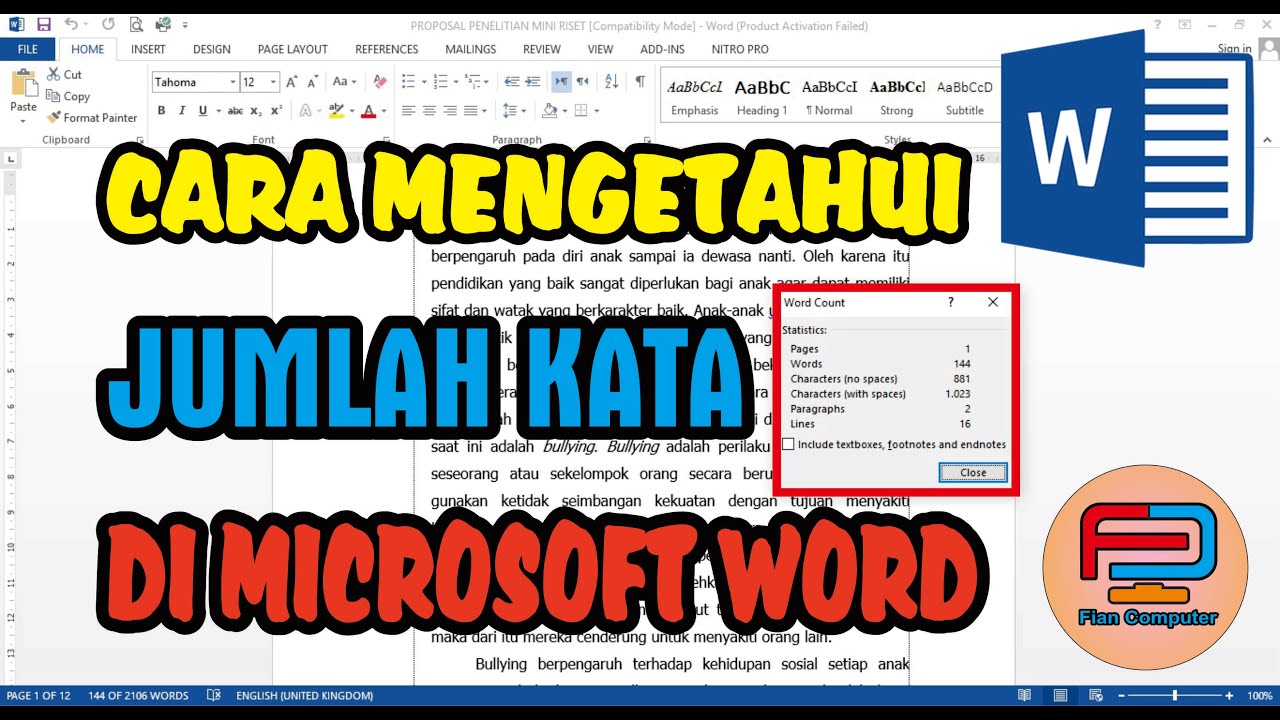Viewport: 1280px width, 720px height.
Task: Click the Sign in link
Action: pyautogui.click(x=1234, y=49)
